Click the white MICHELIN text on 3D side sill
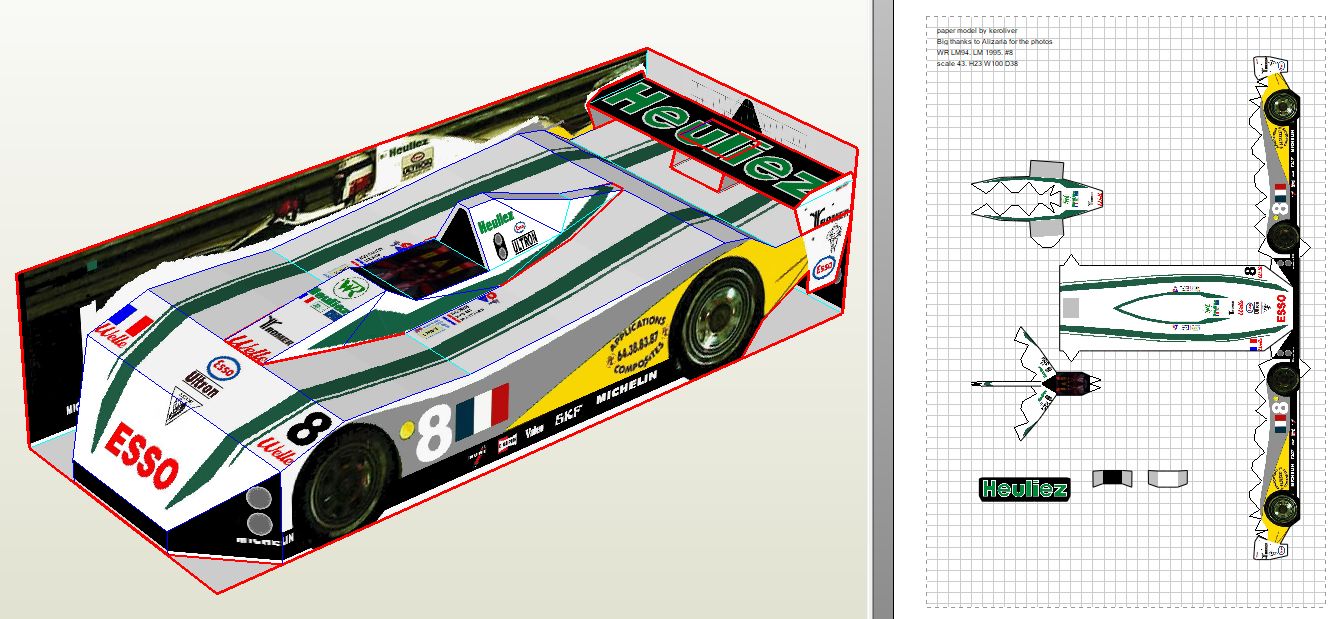Viewport: 1342px width, 619px height. point(627,378)
